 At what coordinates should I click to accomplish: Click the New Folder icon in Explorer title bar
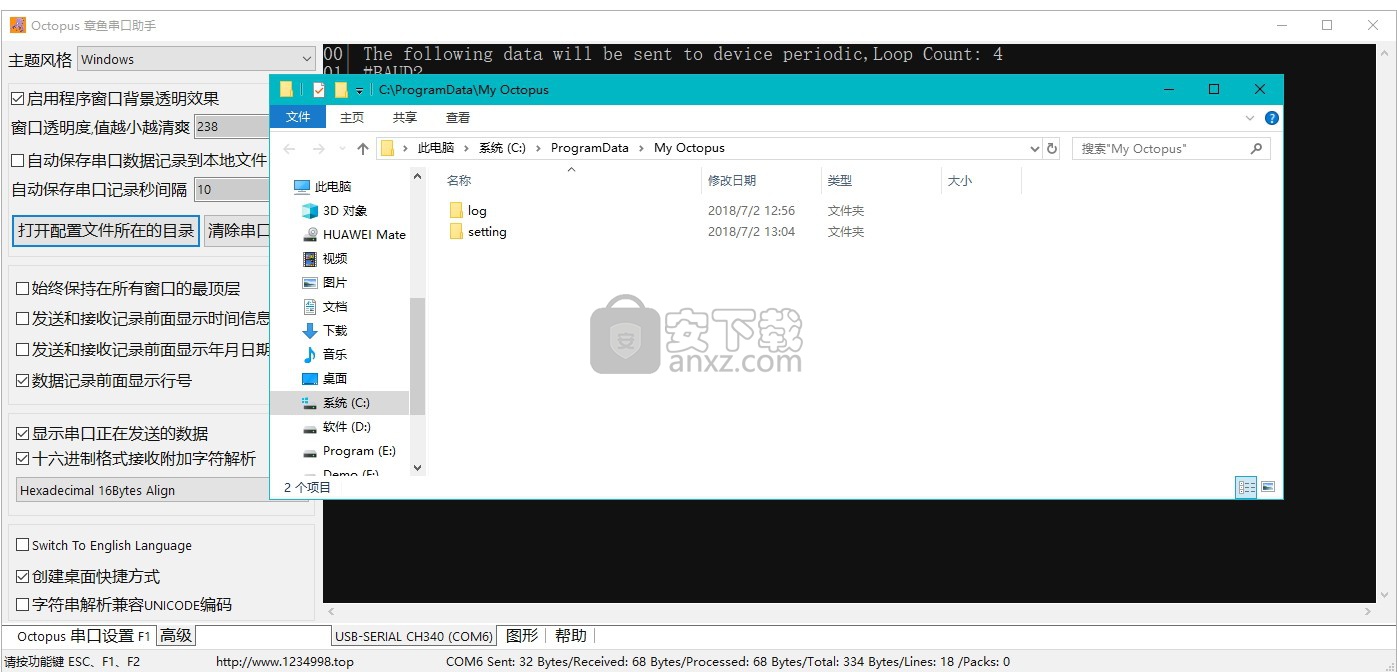coord(341,90)
